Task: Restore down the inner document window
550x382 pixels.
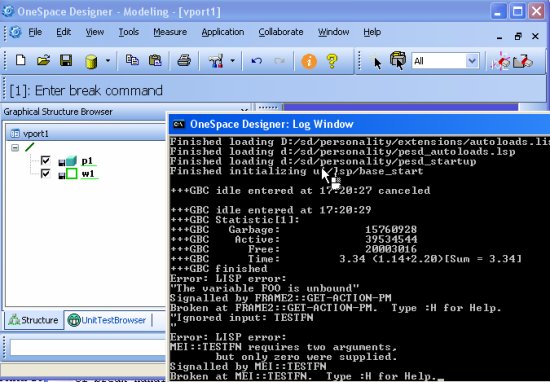Action: tap(518, 36)
